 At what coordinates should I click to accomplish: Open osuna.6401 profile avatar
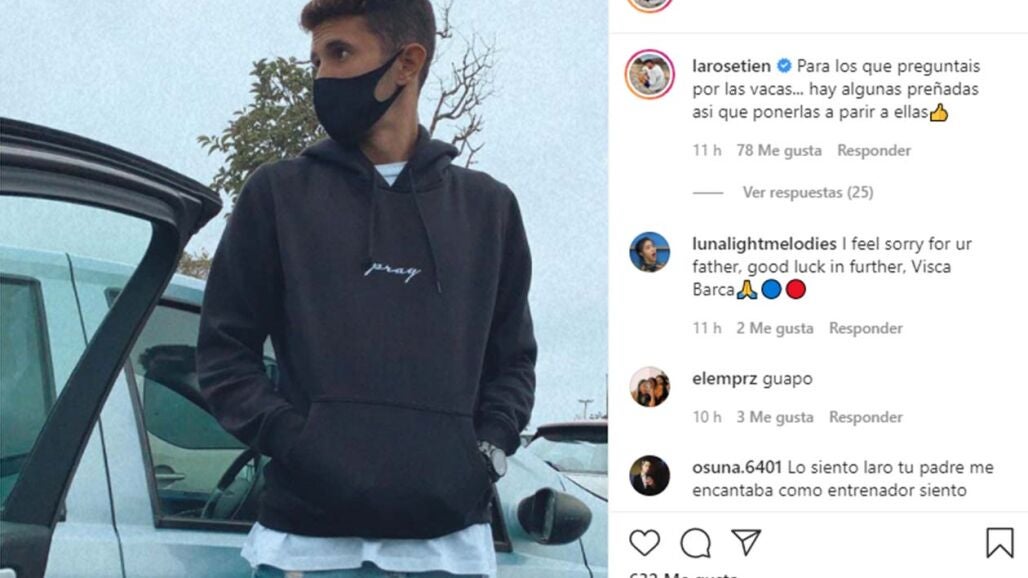(650, 475)
